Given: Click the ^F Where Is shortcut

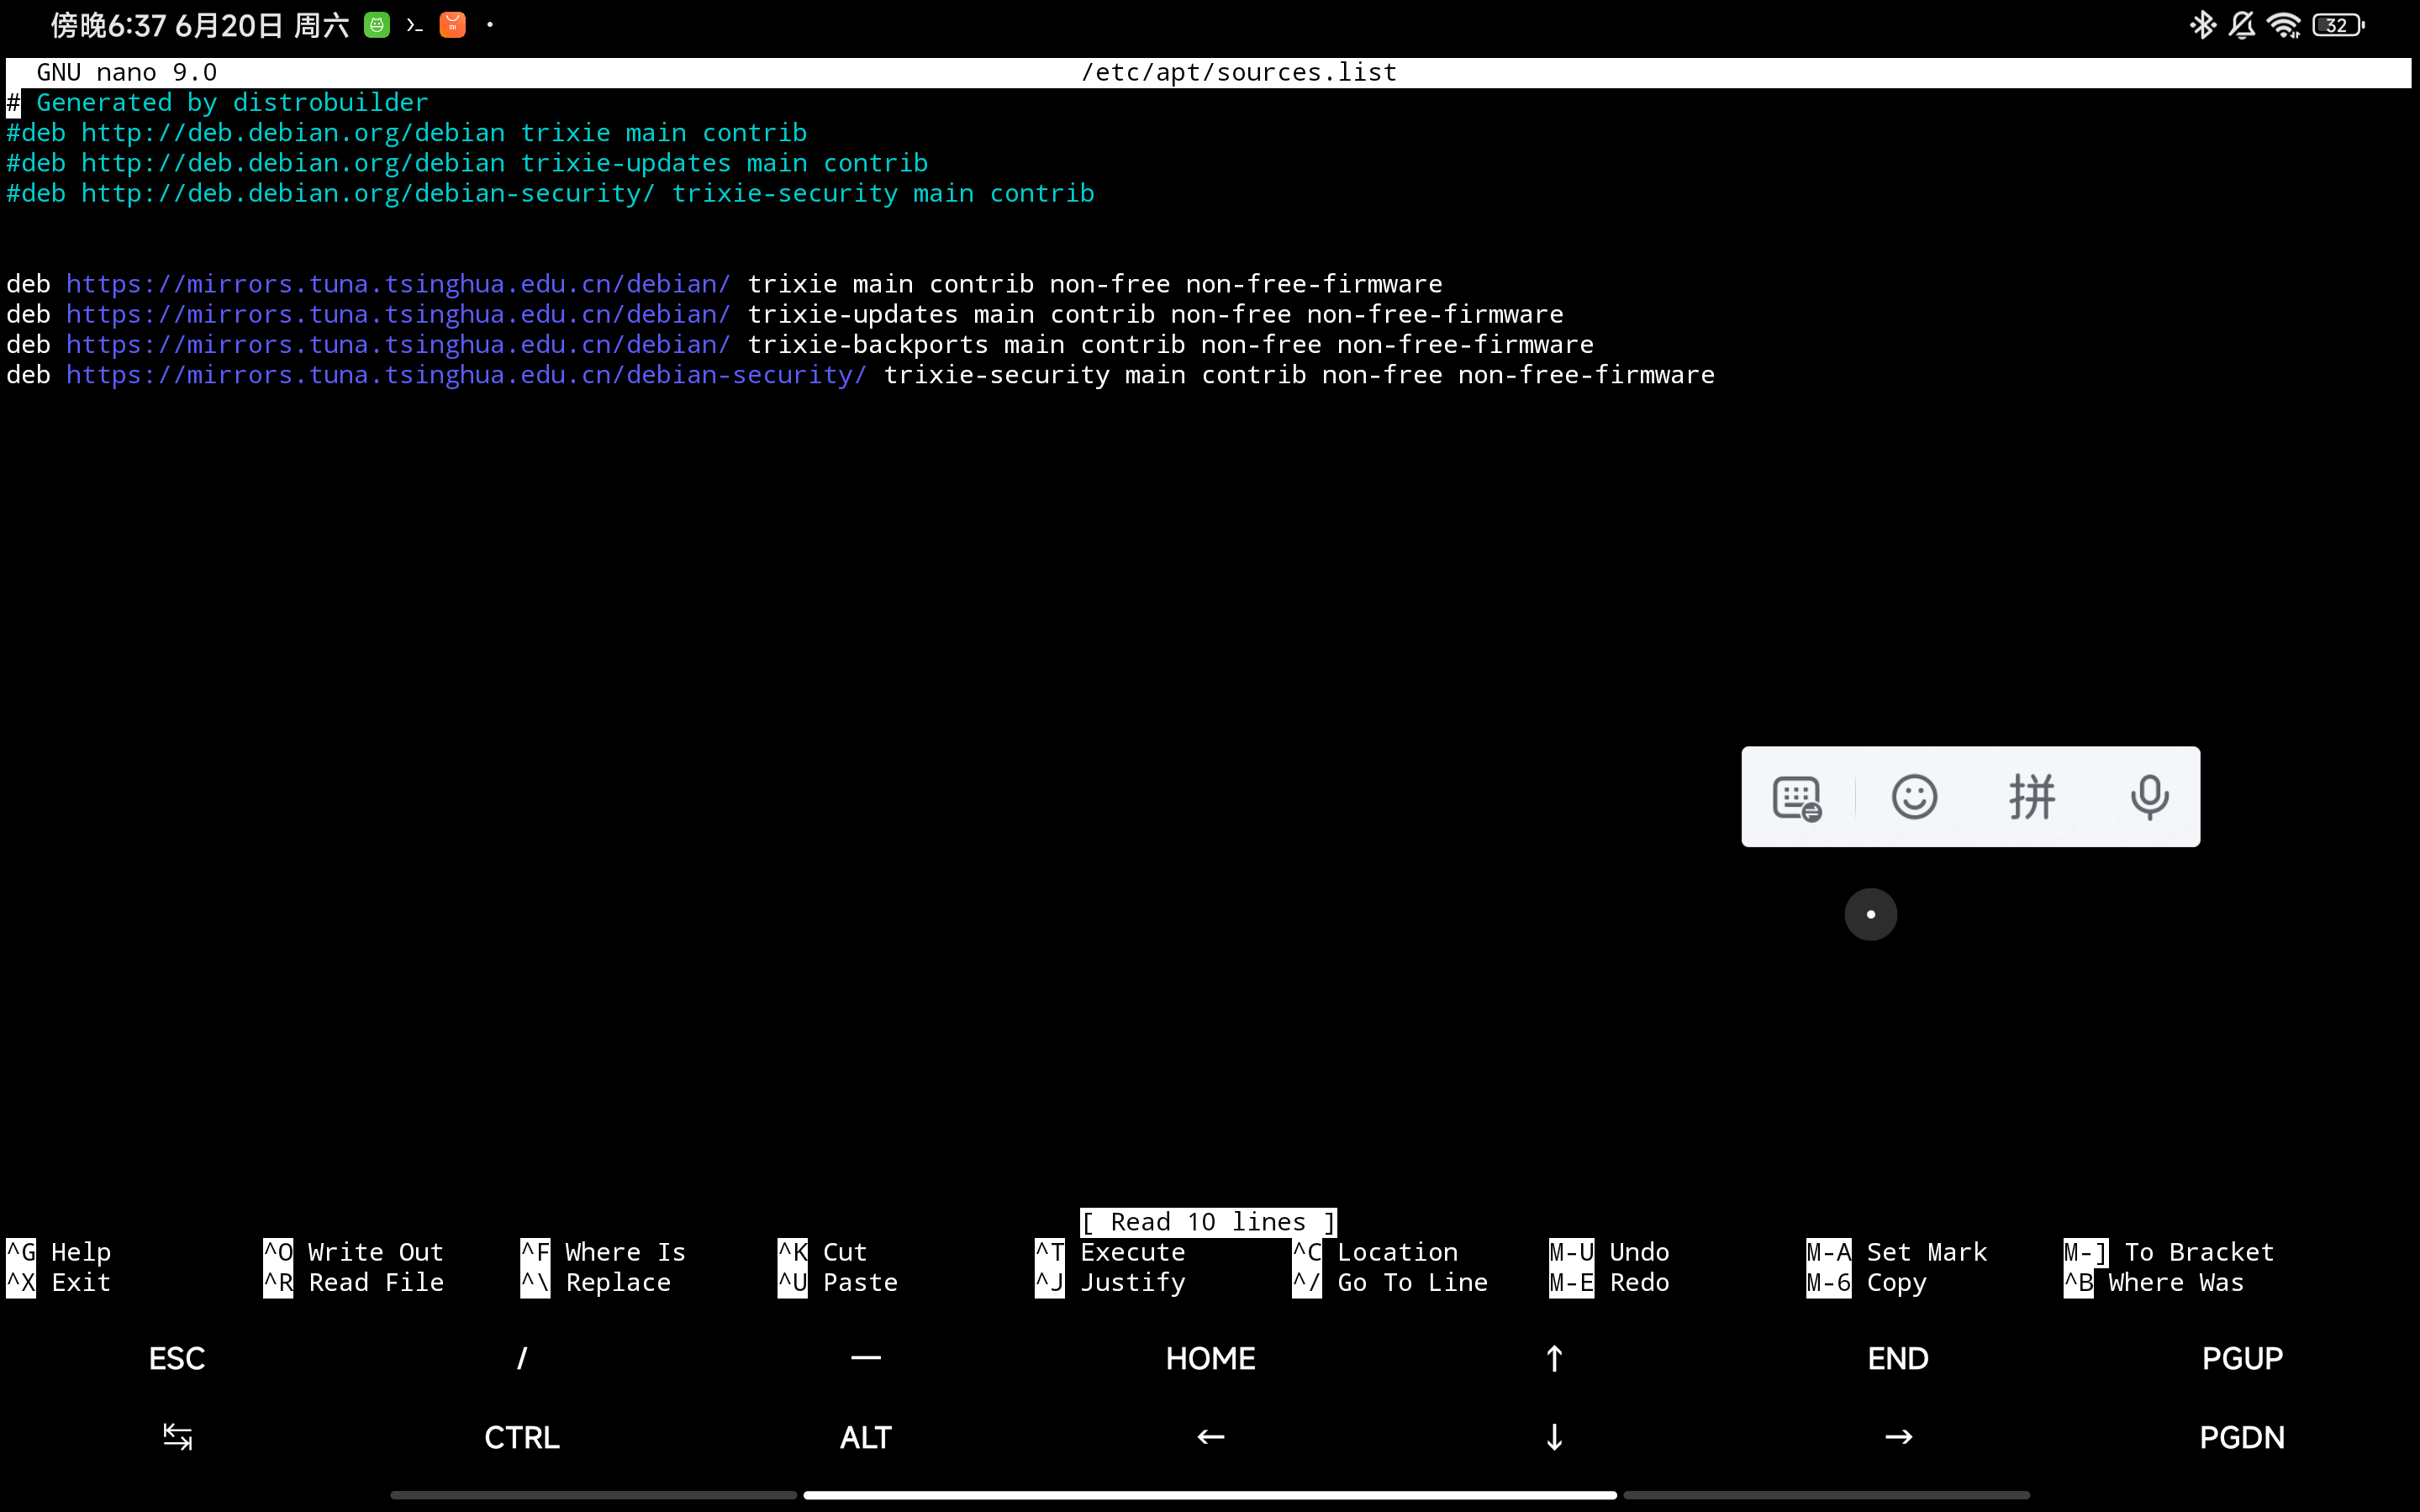Looking at the screenshot, I should [x=603, y=1252].
